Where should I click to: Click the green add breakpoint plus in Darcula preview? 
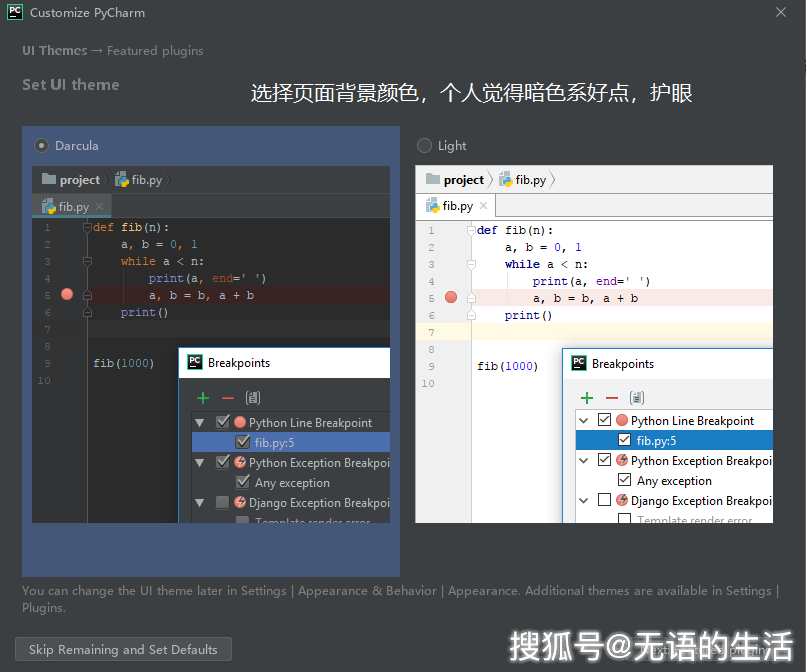pos(203,398)
